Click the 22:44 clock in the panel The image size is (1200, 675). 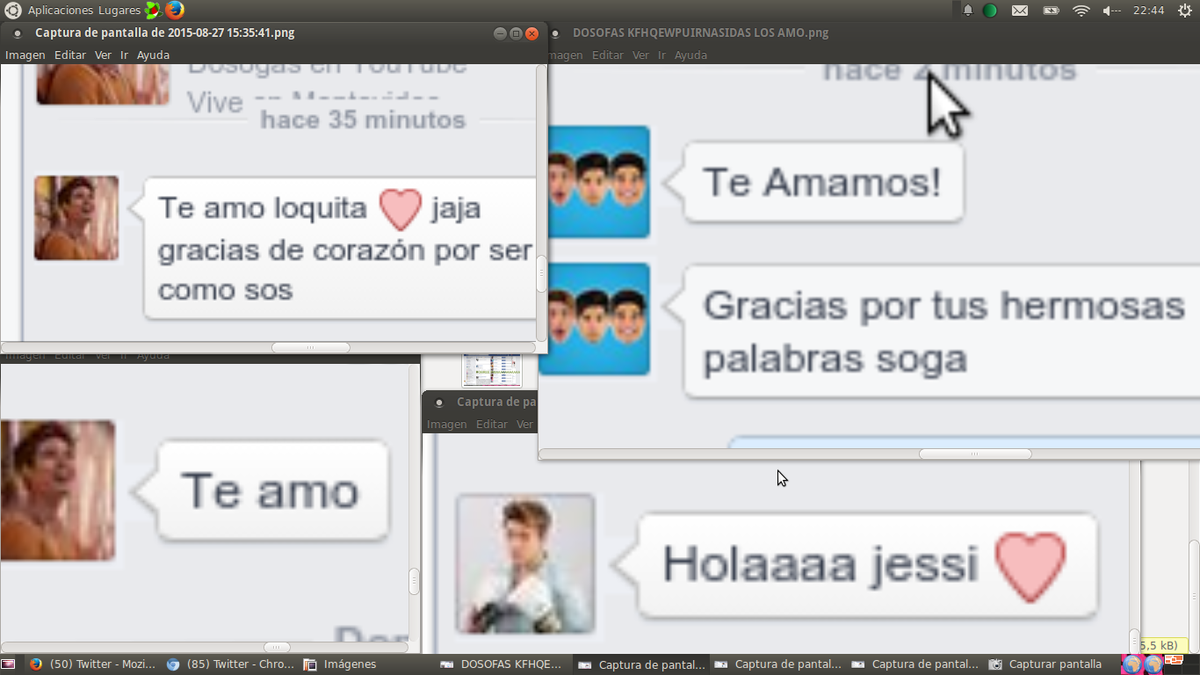(1149, 10)
